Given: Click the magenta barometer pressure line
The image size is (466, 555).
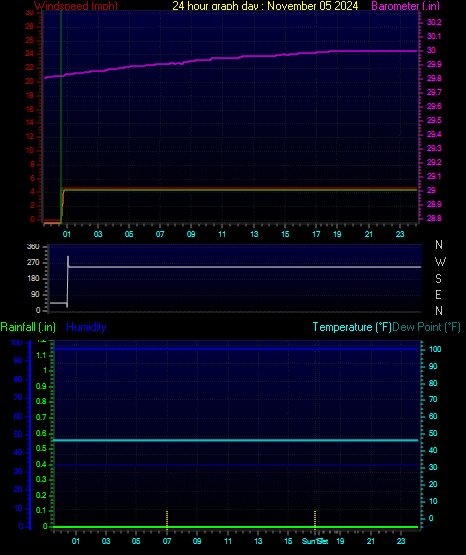Looking at the screenshot, I should [230, 58].
